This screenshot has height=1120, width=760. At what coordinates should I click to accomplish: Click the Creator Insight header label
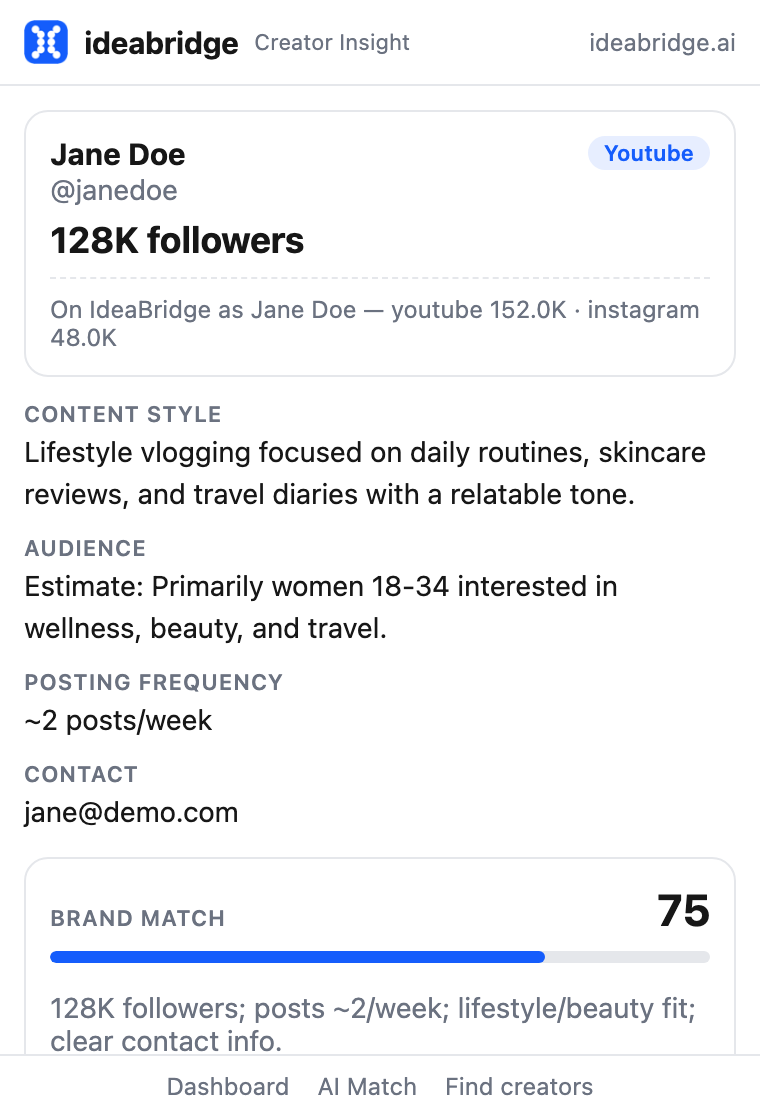[x=332, y=43]
